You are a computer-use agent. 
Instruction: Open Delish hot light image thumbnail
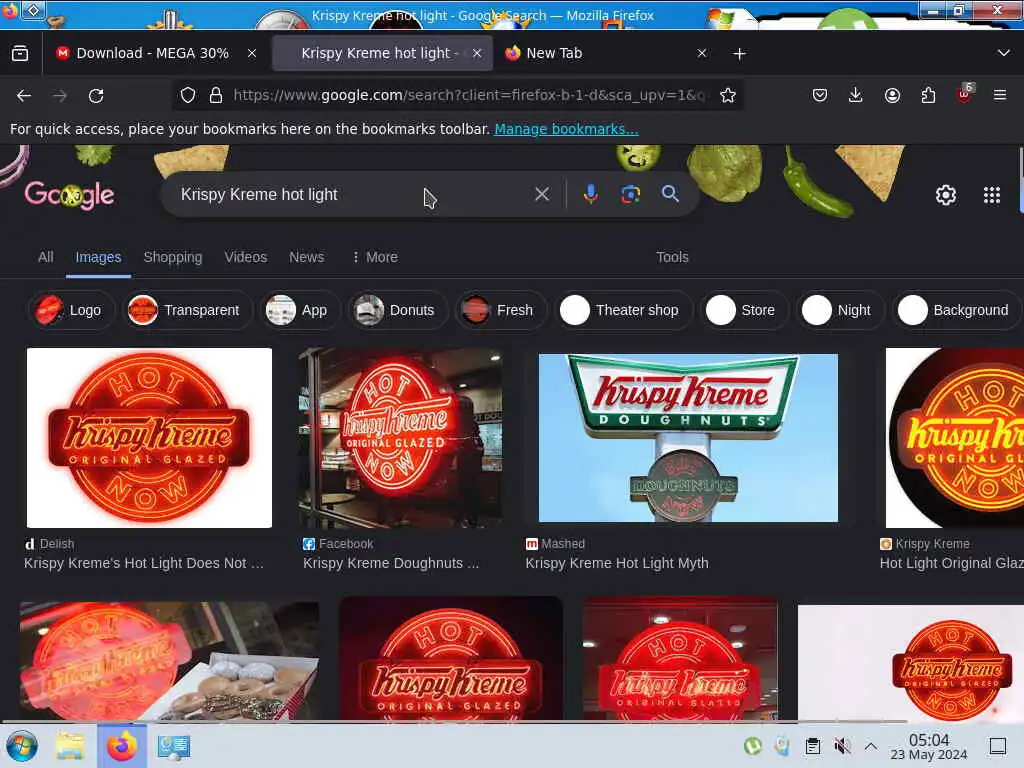[150, 438]
